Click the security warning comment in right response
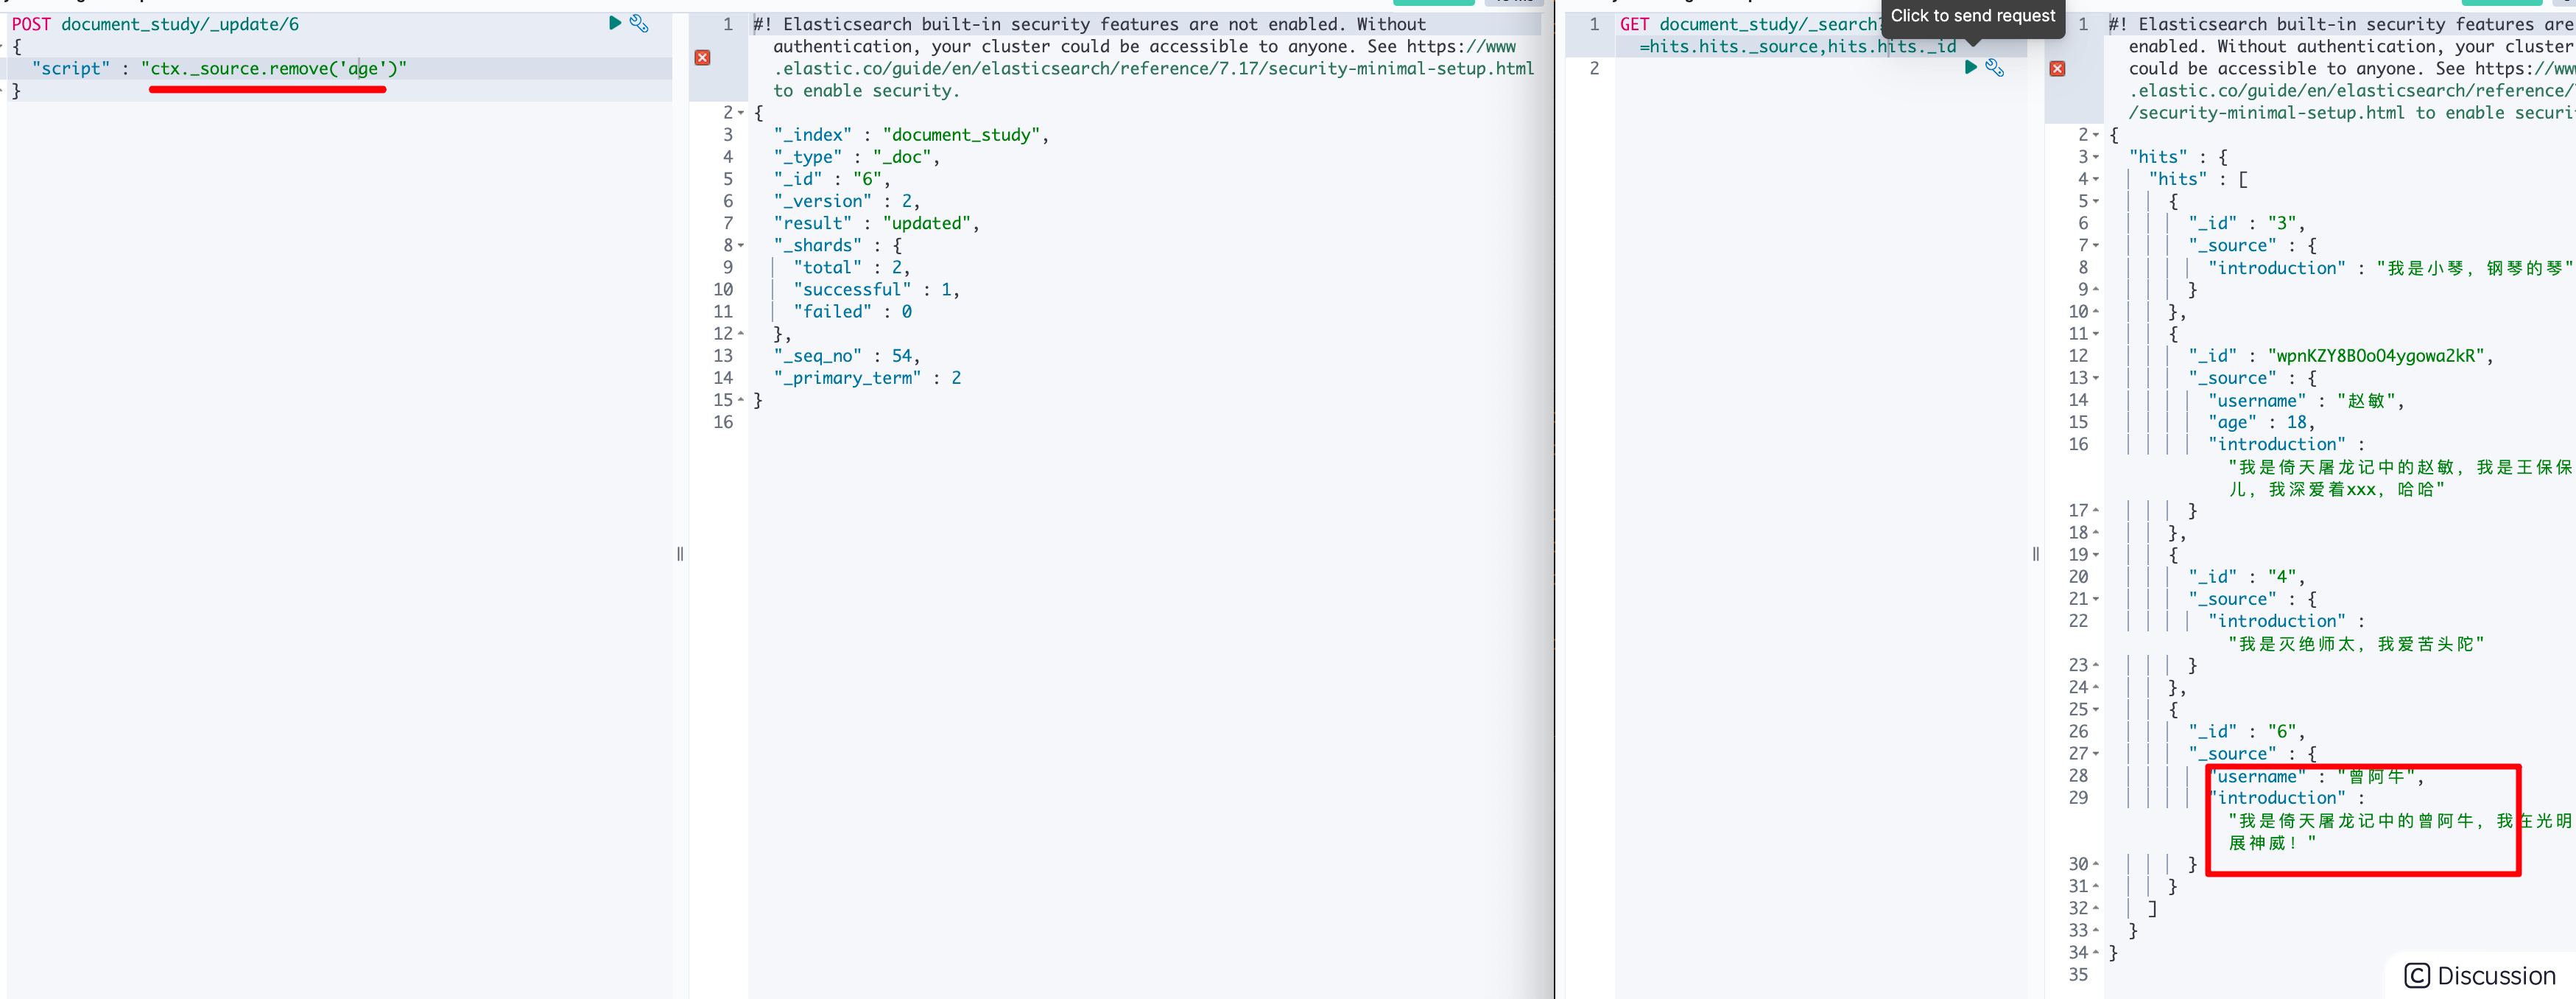 pyautogui.click(x=2341, y=68)
